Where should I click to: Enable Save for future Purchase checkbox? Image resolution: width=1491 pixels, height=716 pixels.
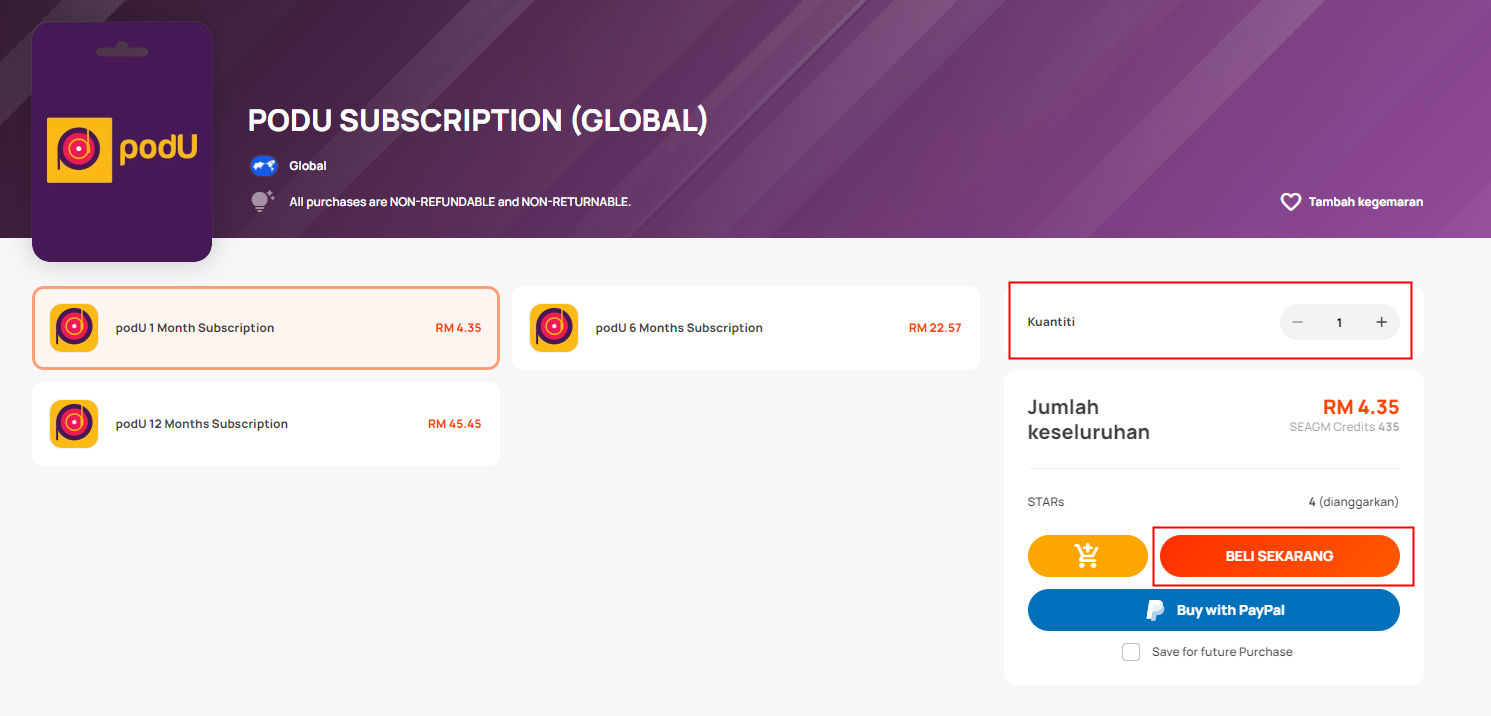(1131, 652)
